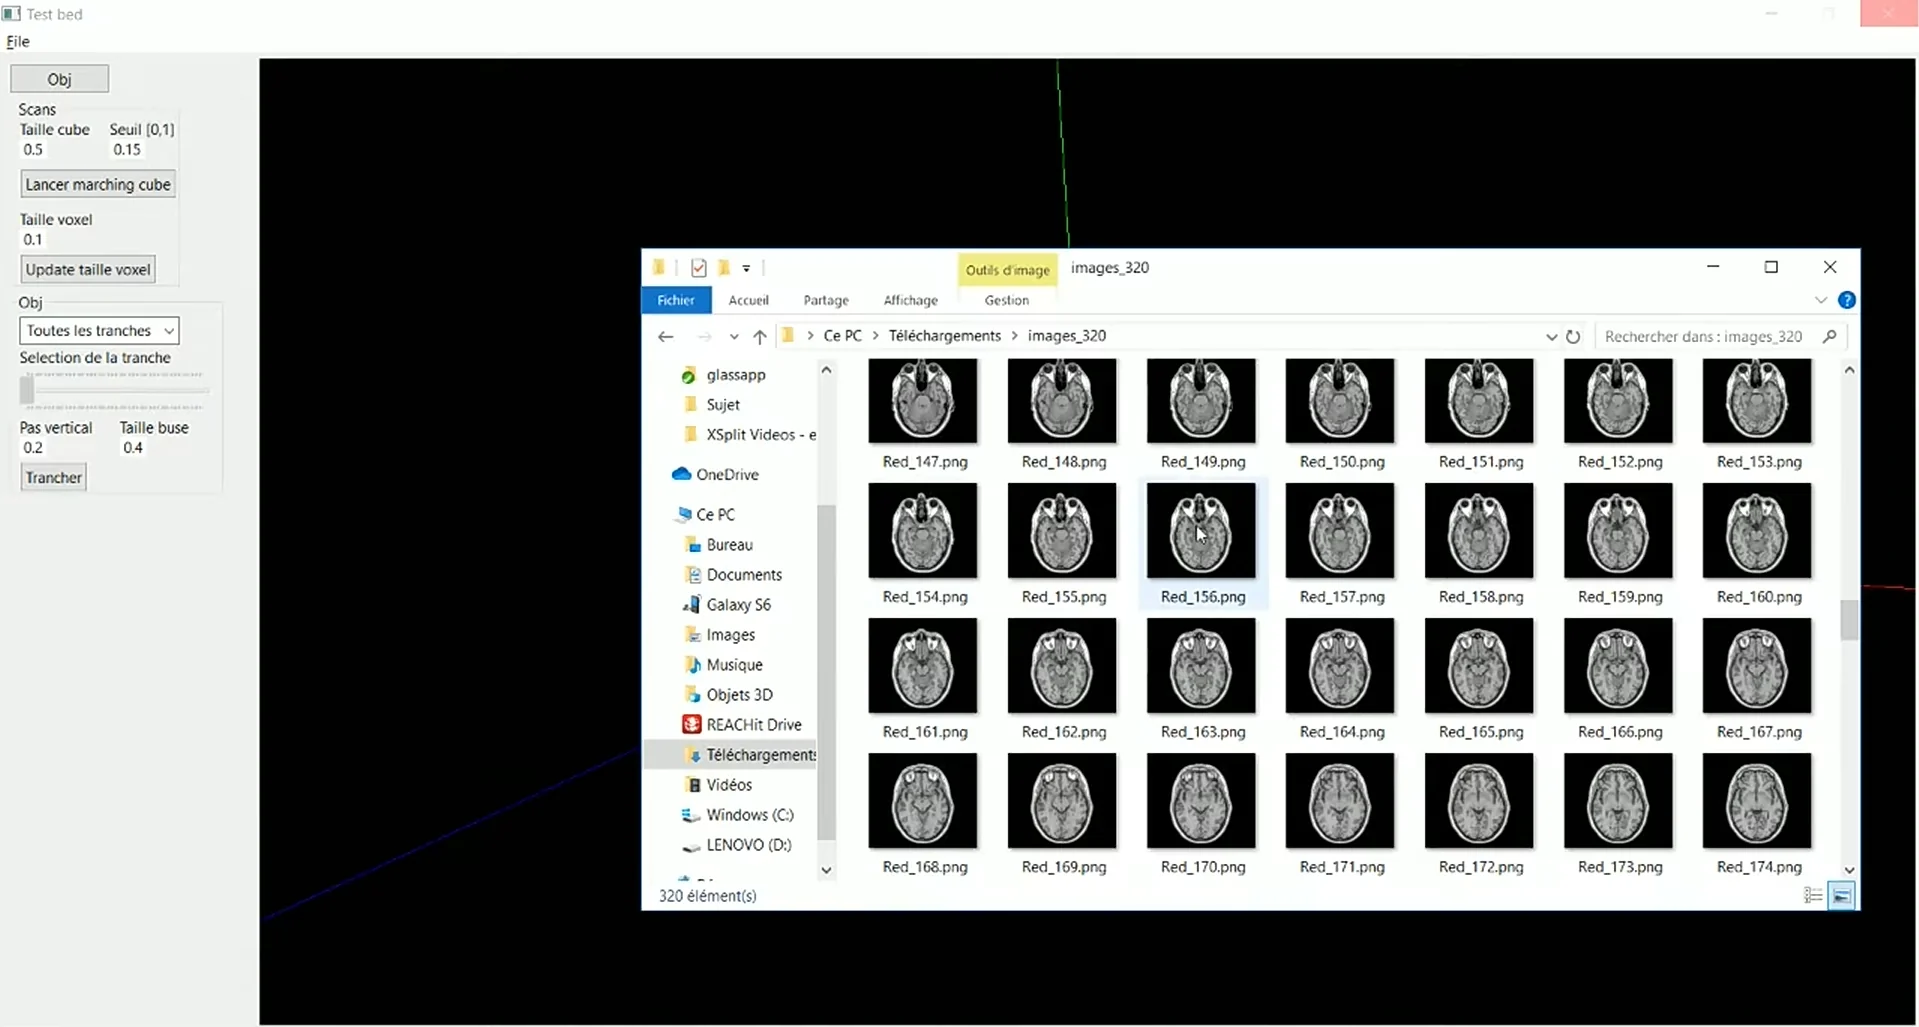Screen dimensions: 1919x1027
Task: Click the Selection de la tranche slider
Action: (x=113, y=391)
